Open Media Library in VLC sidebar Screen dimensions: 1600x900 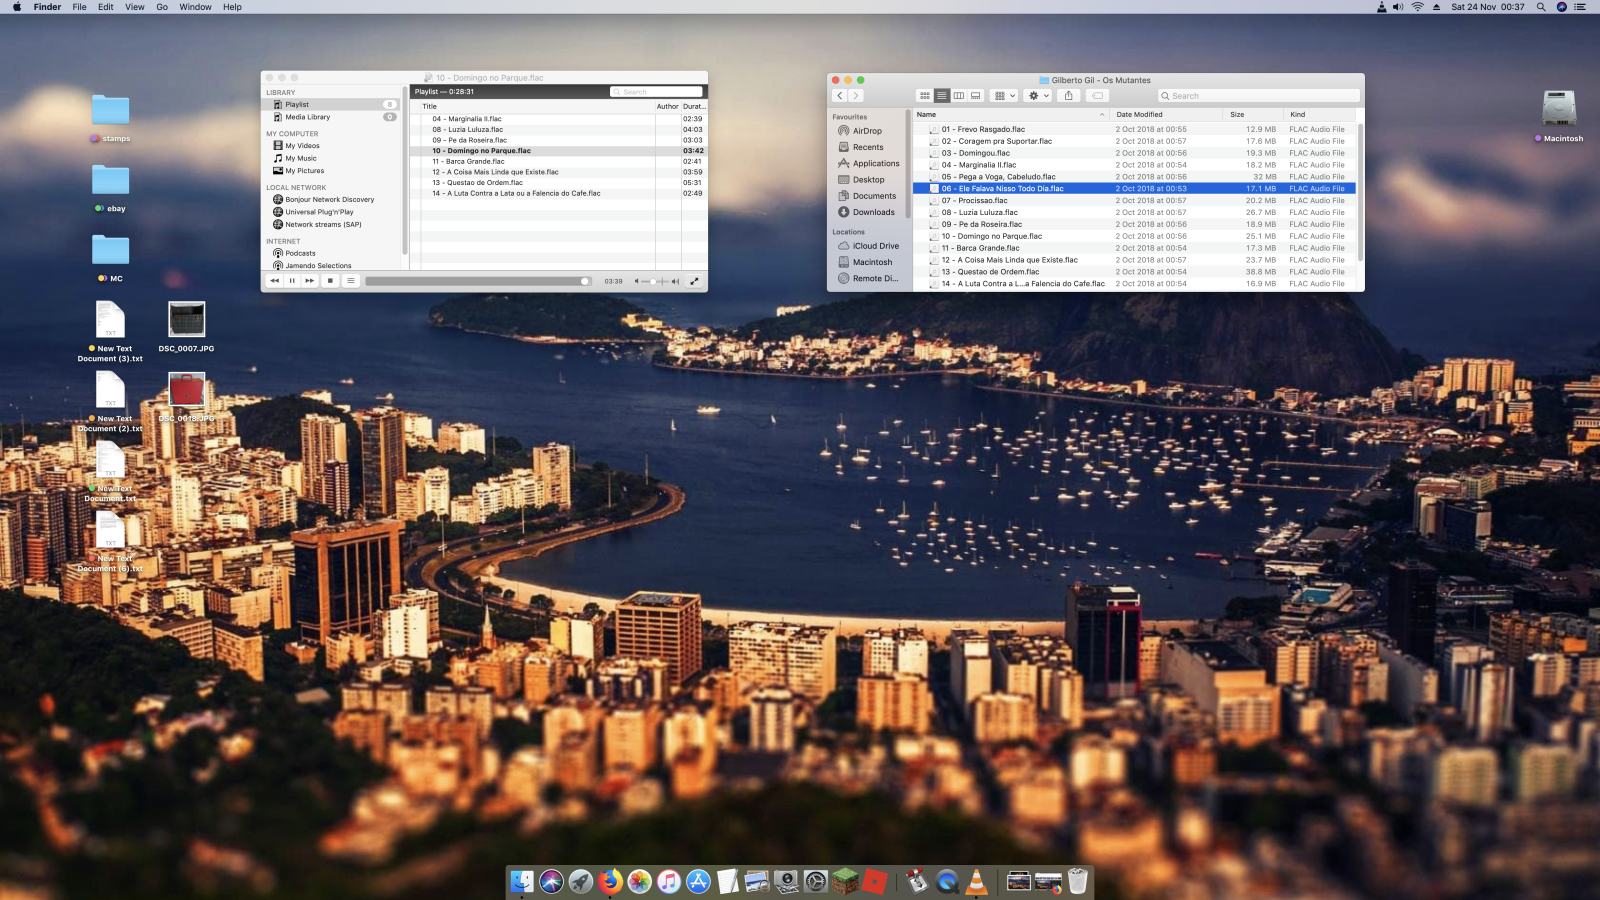(307, 117)
